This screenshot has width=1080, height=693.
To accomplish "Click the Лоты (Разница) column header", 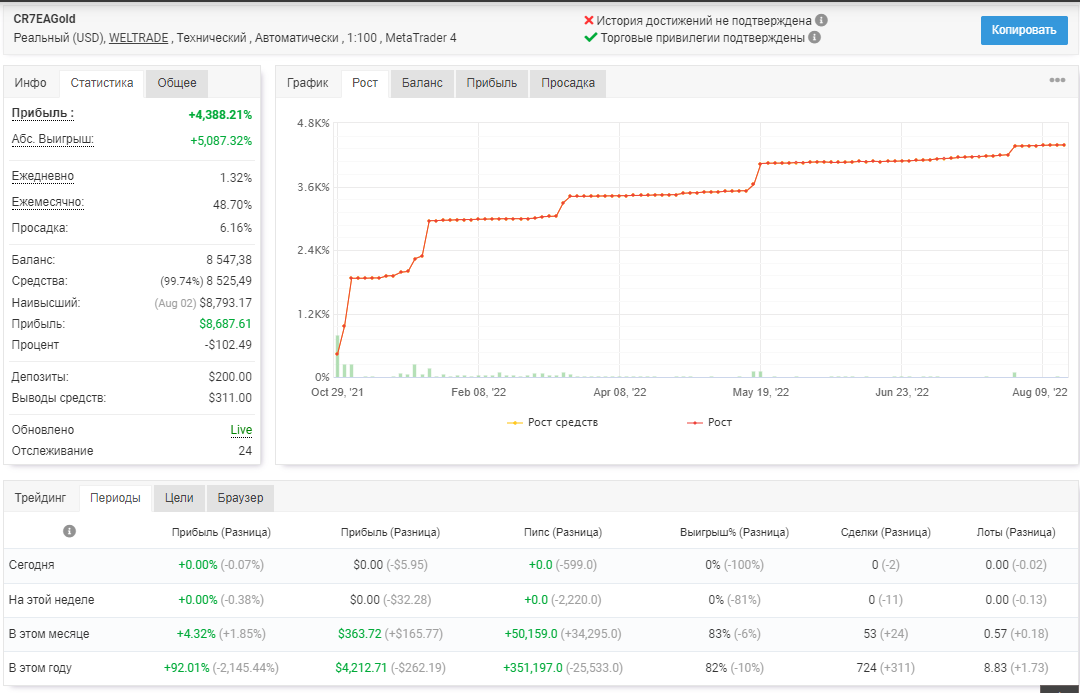I will [1016, 532].
